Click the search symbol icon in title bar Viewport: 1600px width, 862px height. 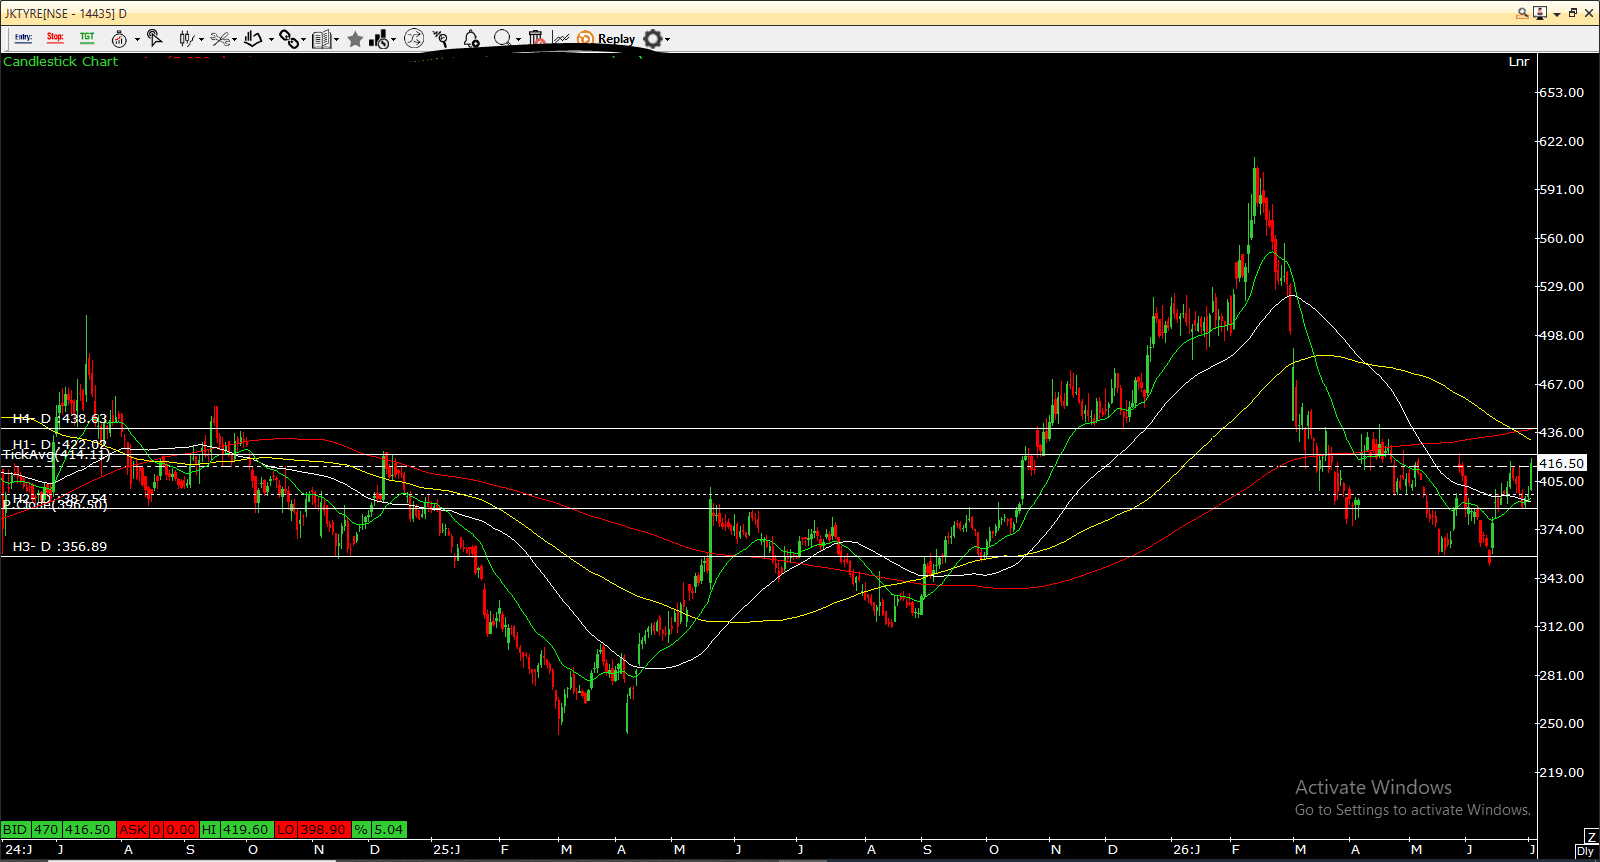1522,13
